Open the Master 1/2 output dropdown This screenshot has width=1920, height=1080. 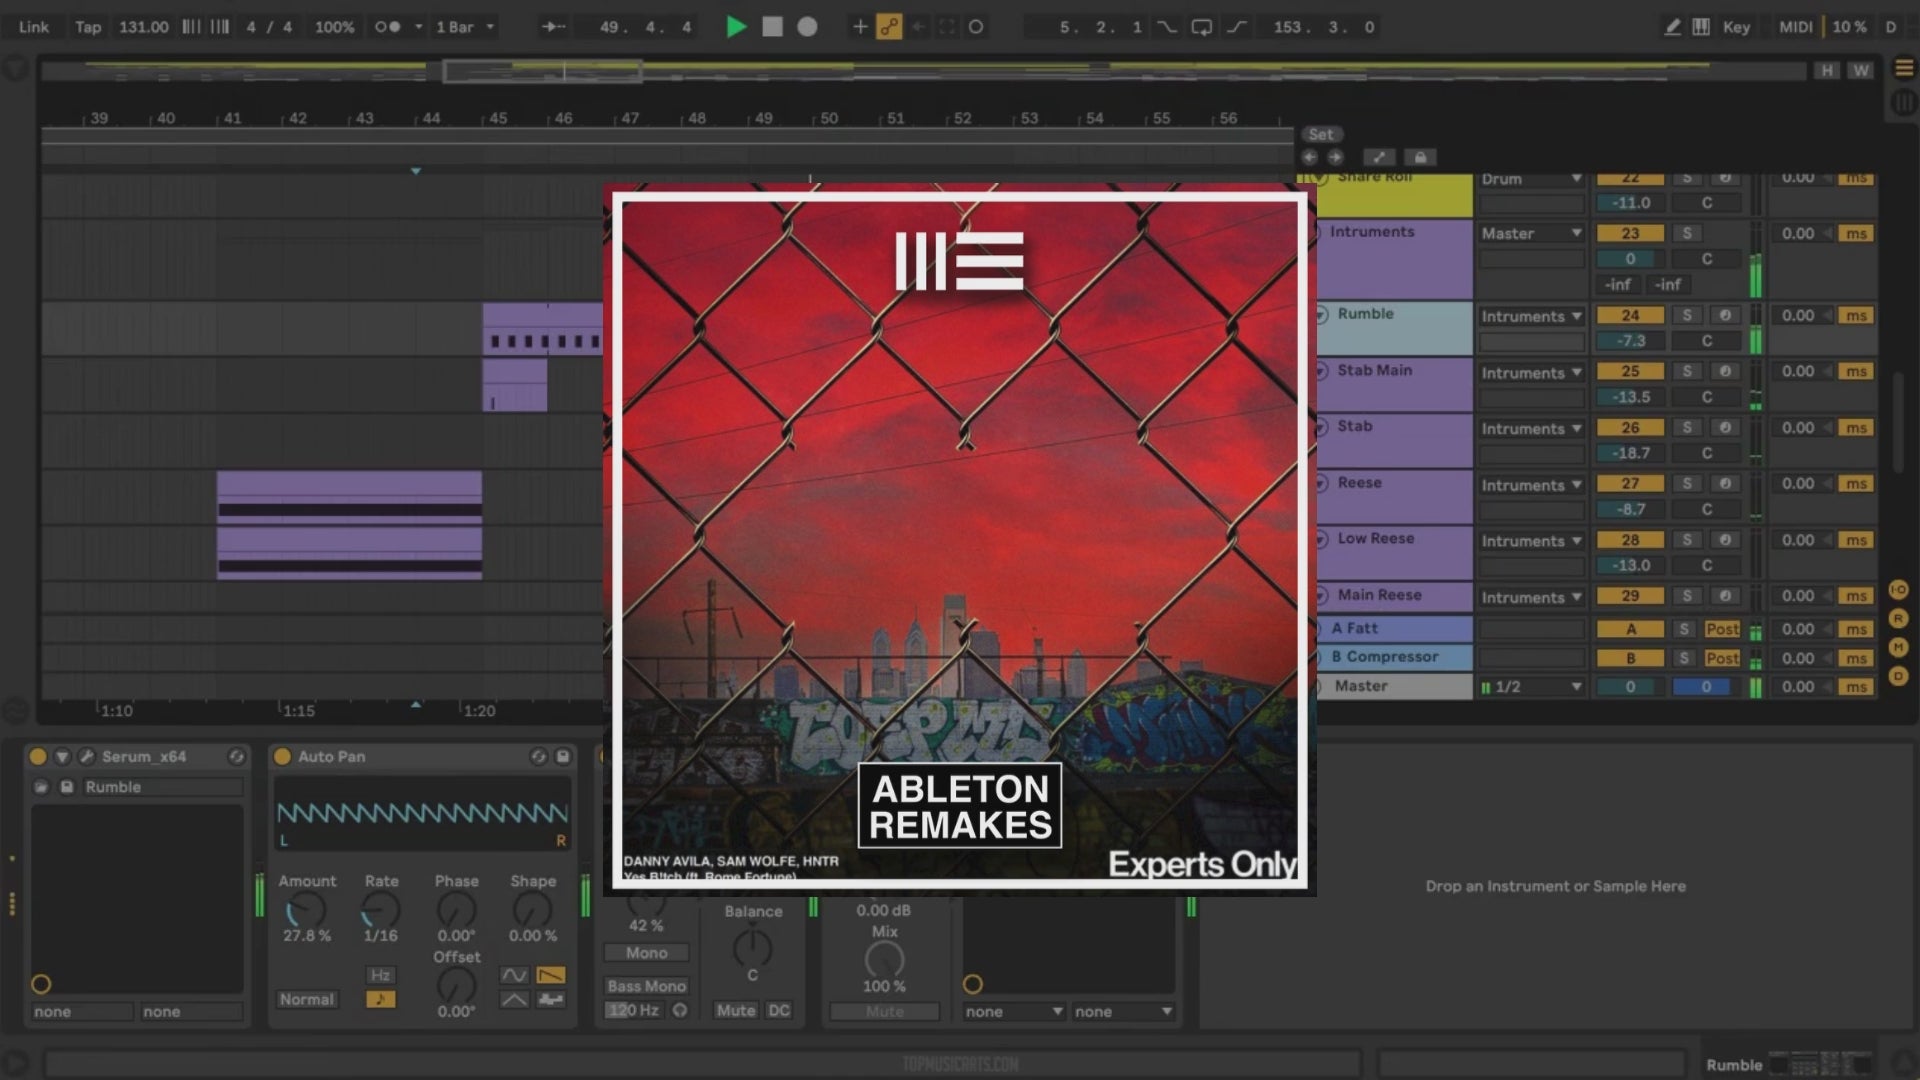coord(1532,687)
